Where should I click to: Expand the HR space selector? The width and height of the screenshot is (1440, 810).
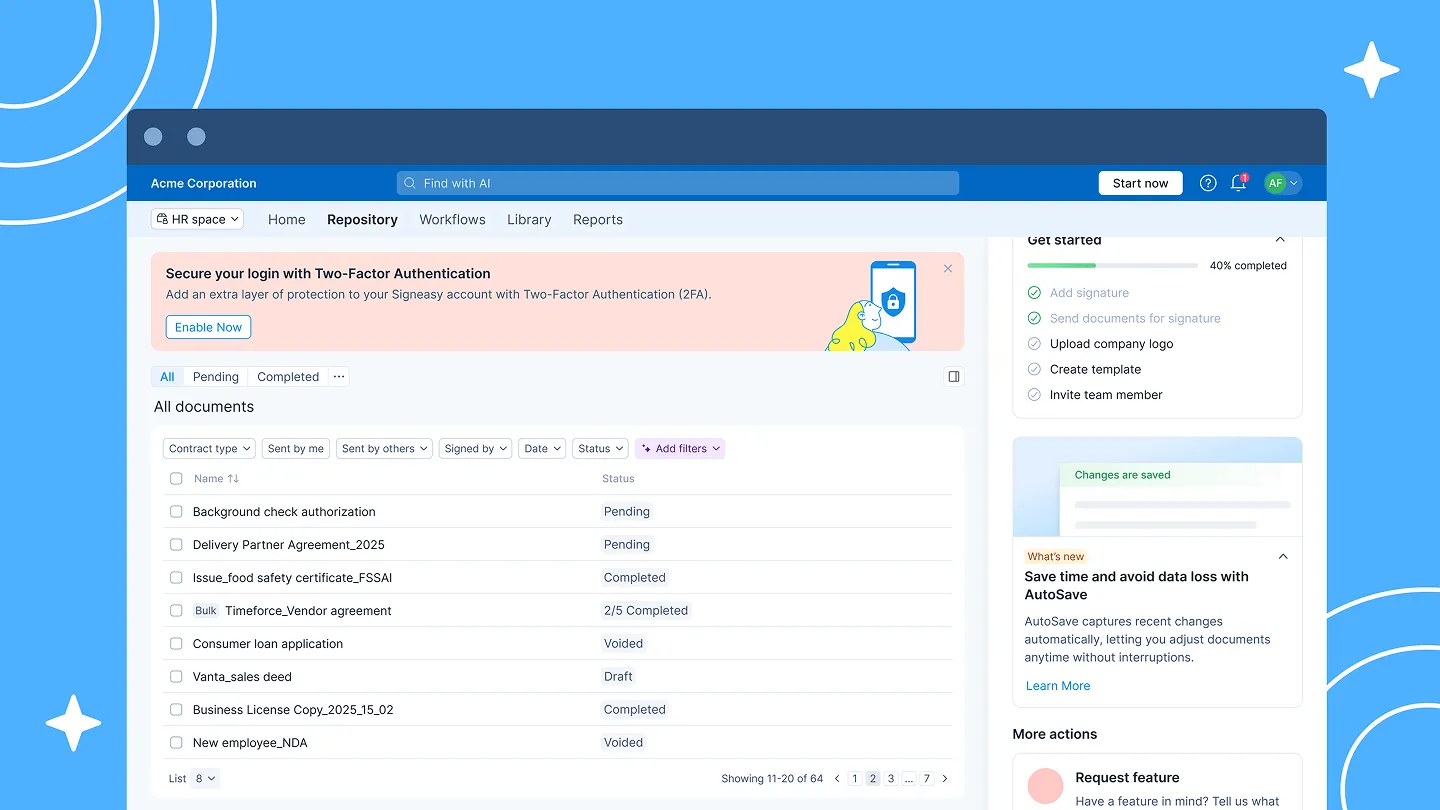click(197, 218)
